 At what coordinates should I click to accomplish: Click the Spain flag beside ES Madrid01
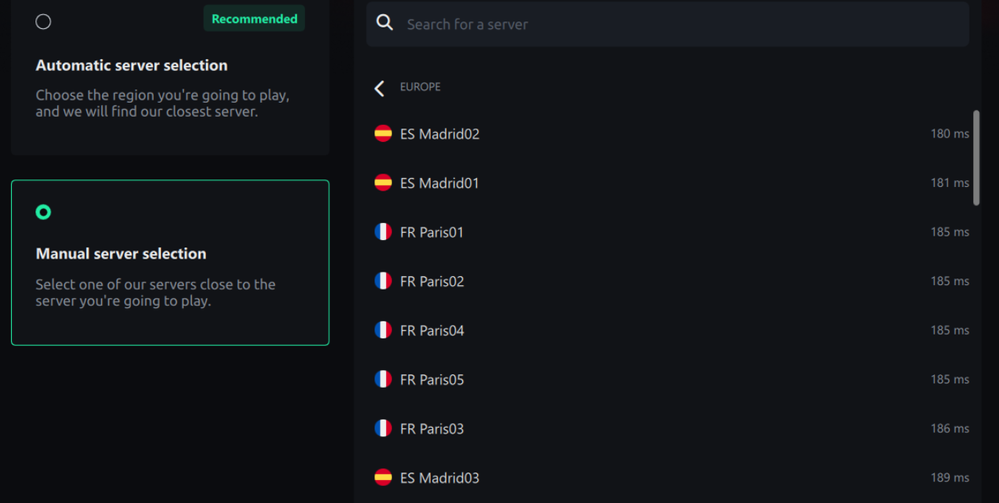coord(383,182)
